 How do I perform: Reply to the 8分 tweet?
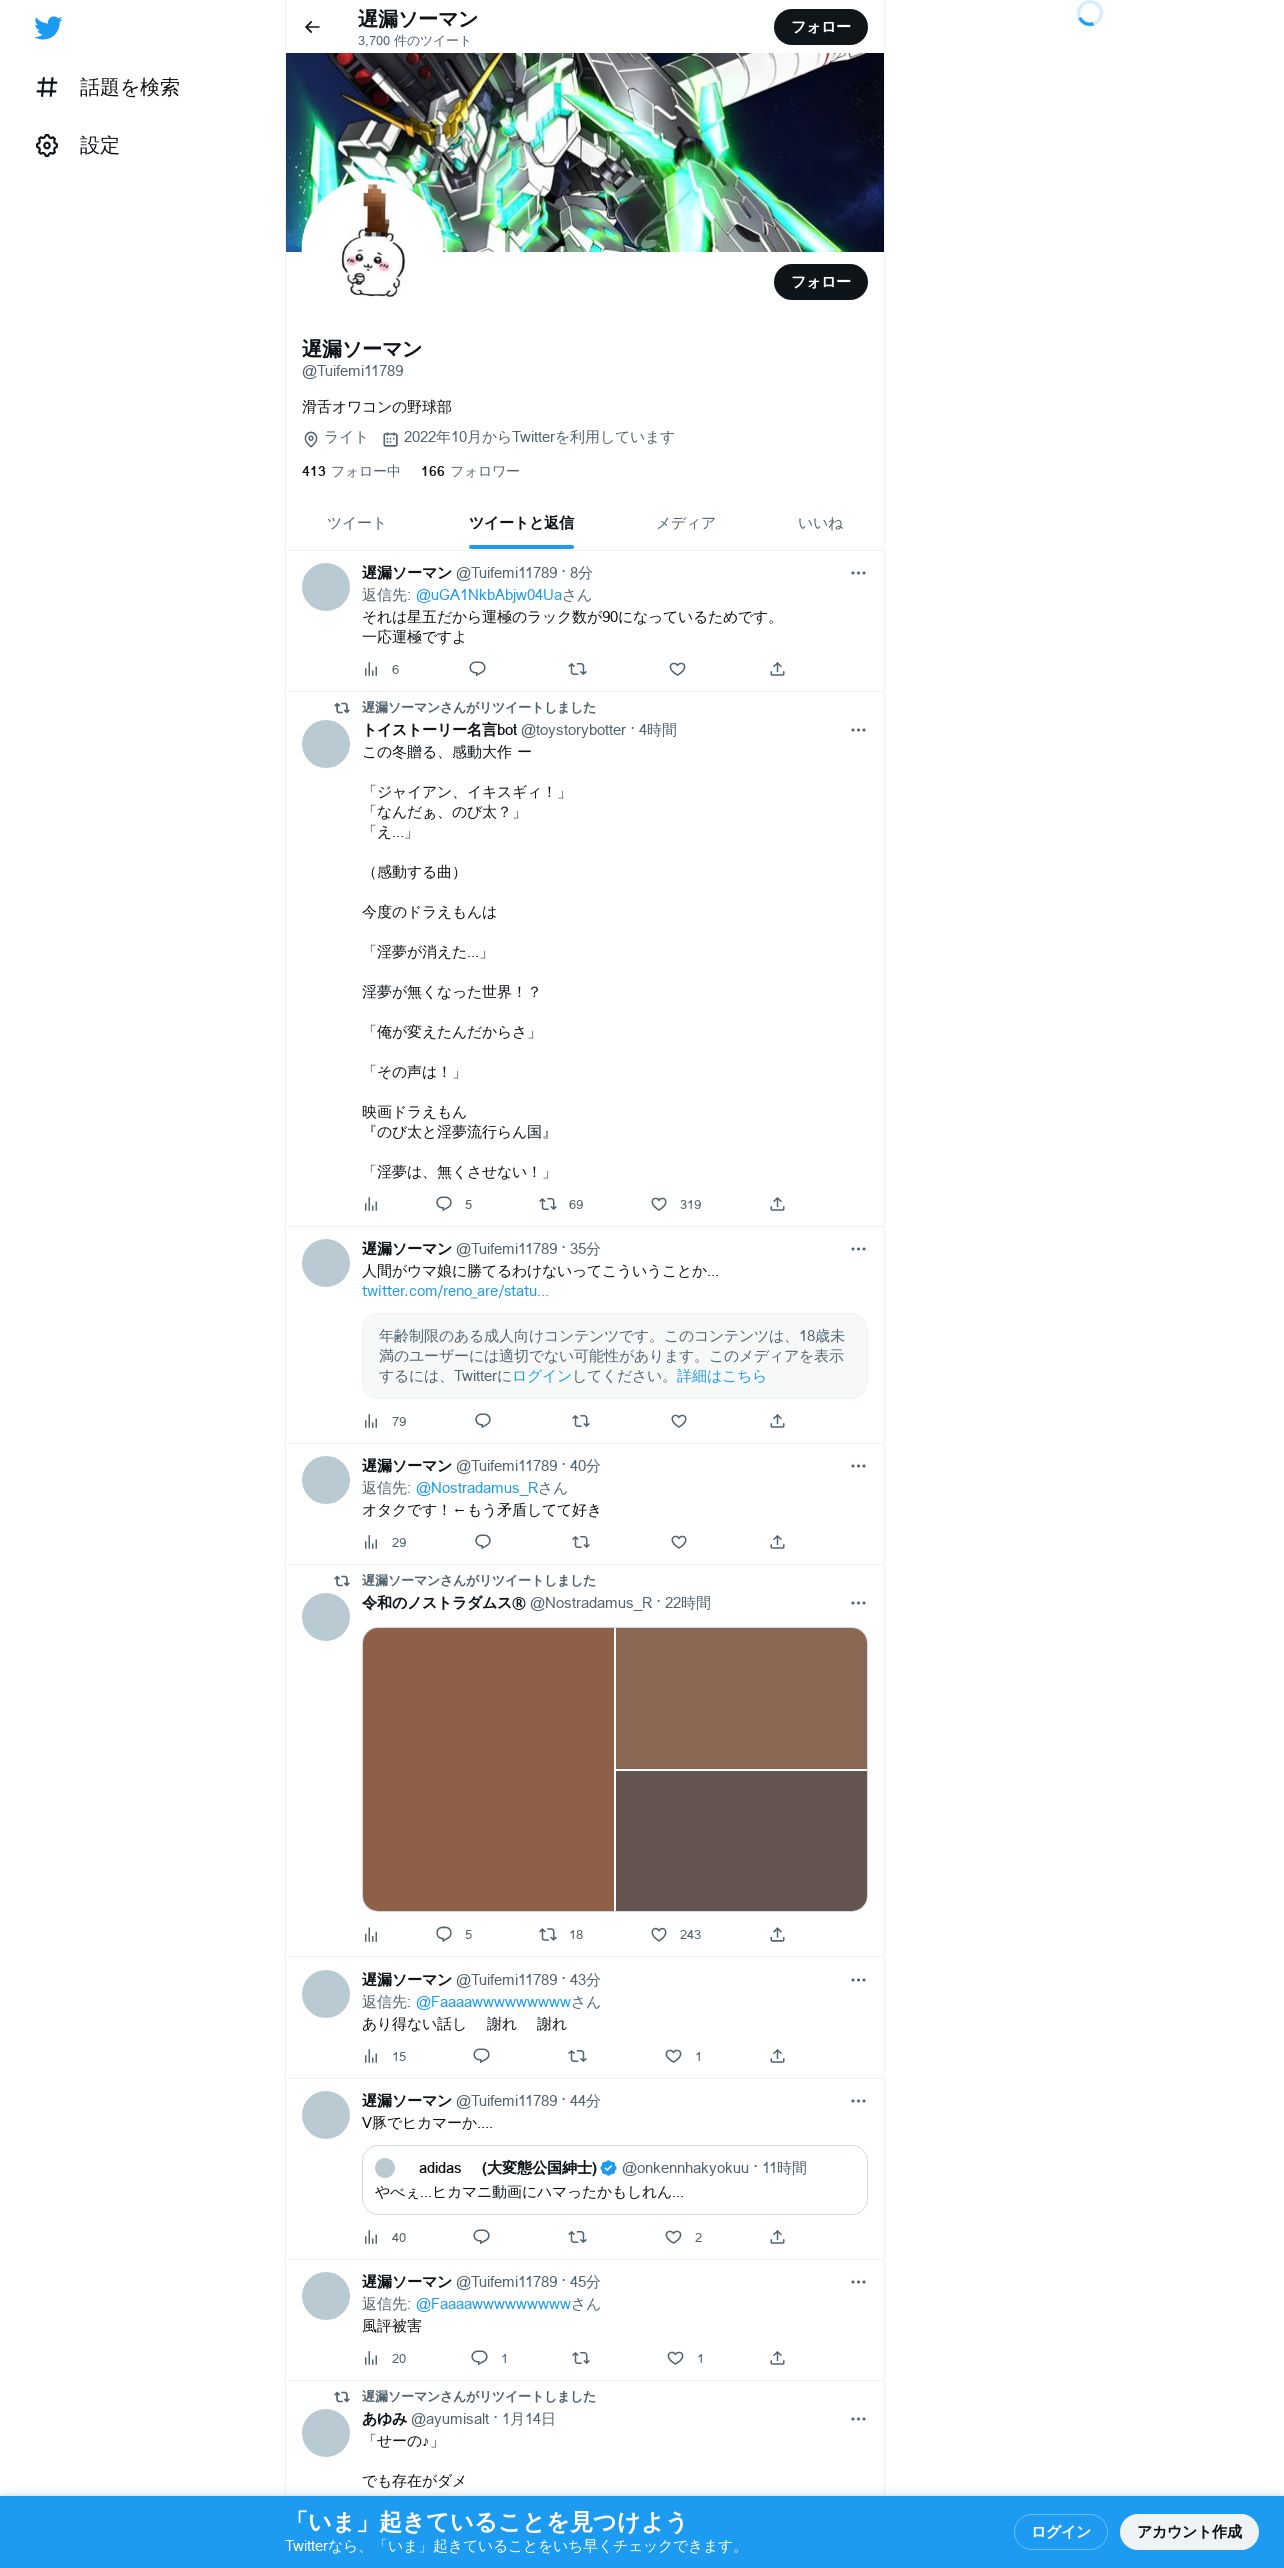[x=477, y=669]
